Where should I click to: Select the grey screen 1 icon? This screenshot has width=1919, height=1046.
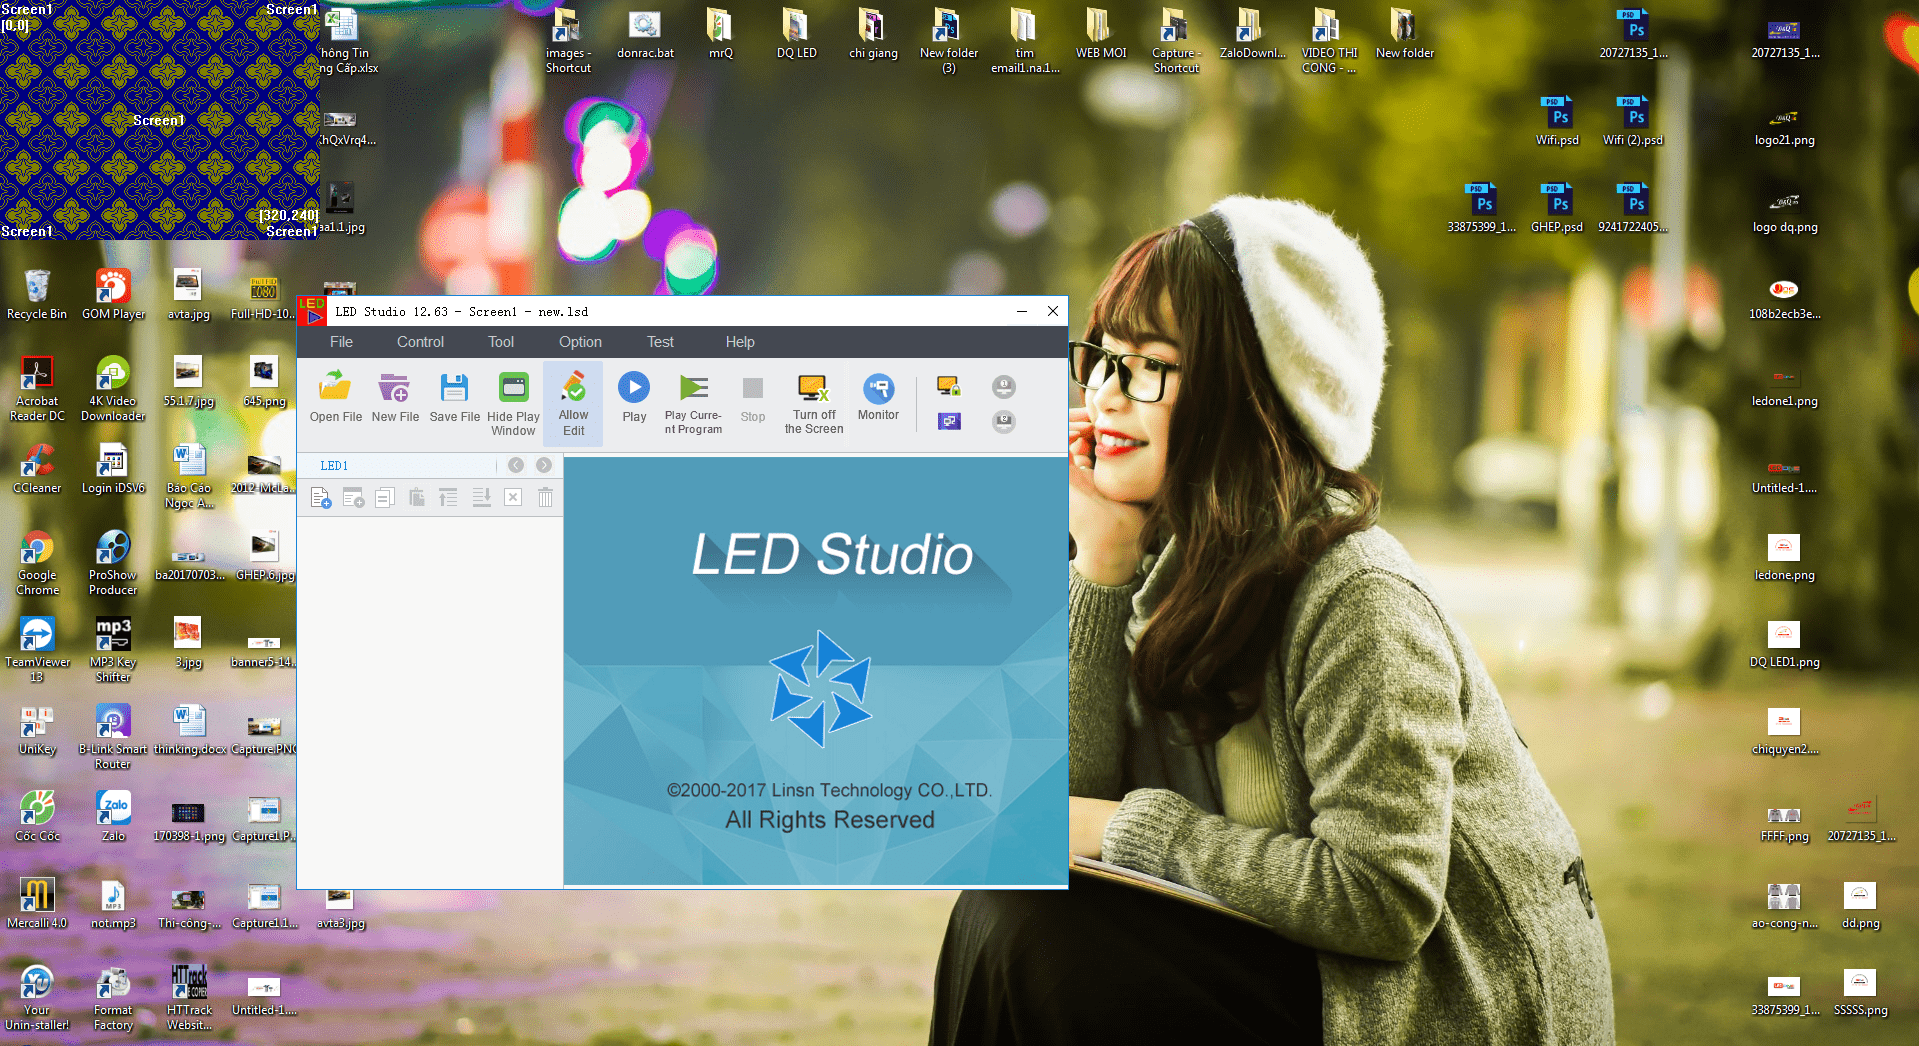(1003, 386)
